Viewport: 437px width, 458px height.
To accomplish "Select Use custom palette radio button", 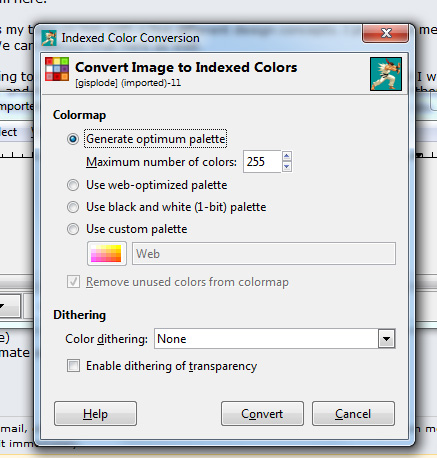I will pyautogui.click(x=73, y=229).
